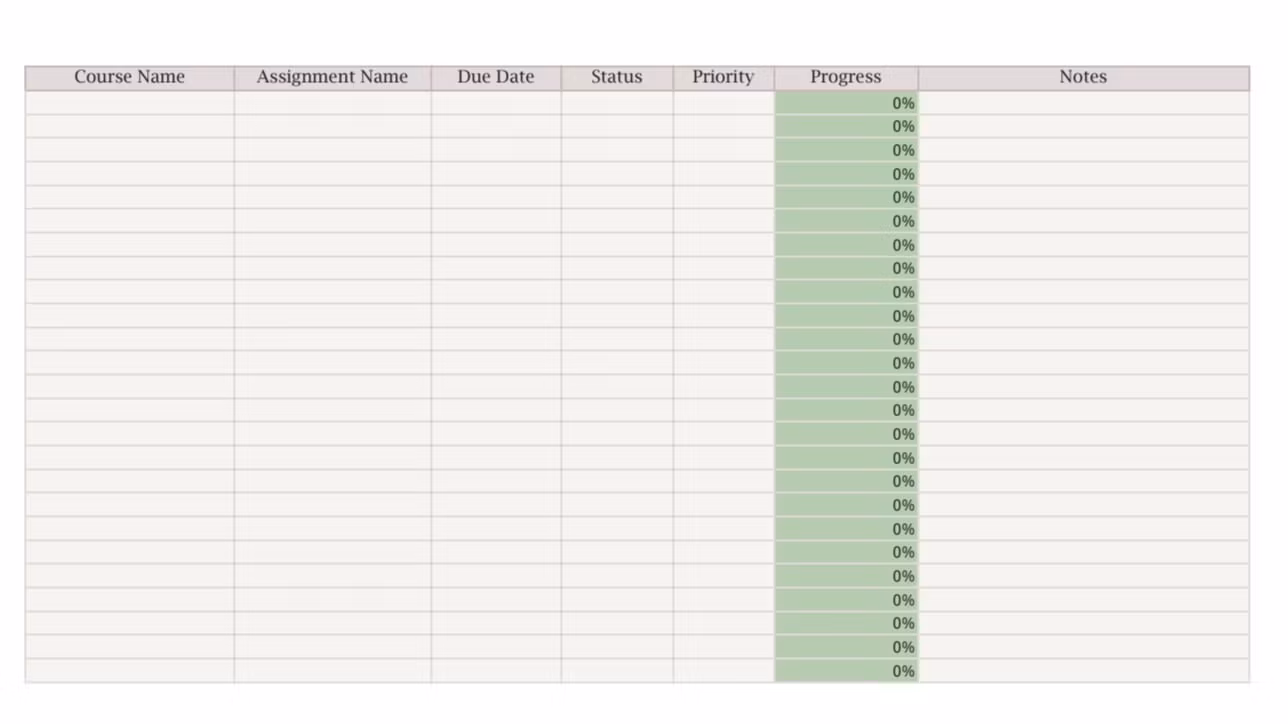1288x724 pixels.
Task: Select the last row's Course Name cell
Action: click(130, 671)
